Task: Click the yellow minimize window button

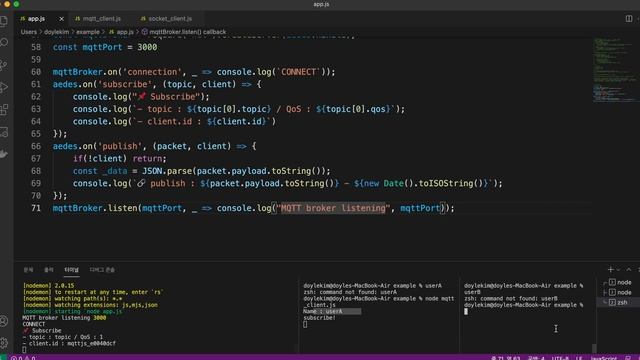Action: pos(7,4)
